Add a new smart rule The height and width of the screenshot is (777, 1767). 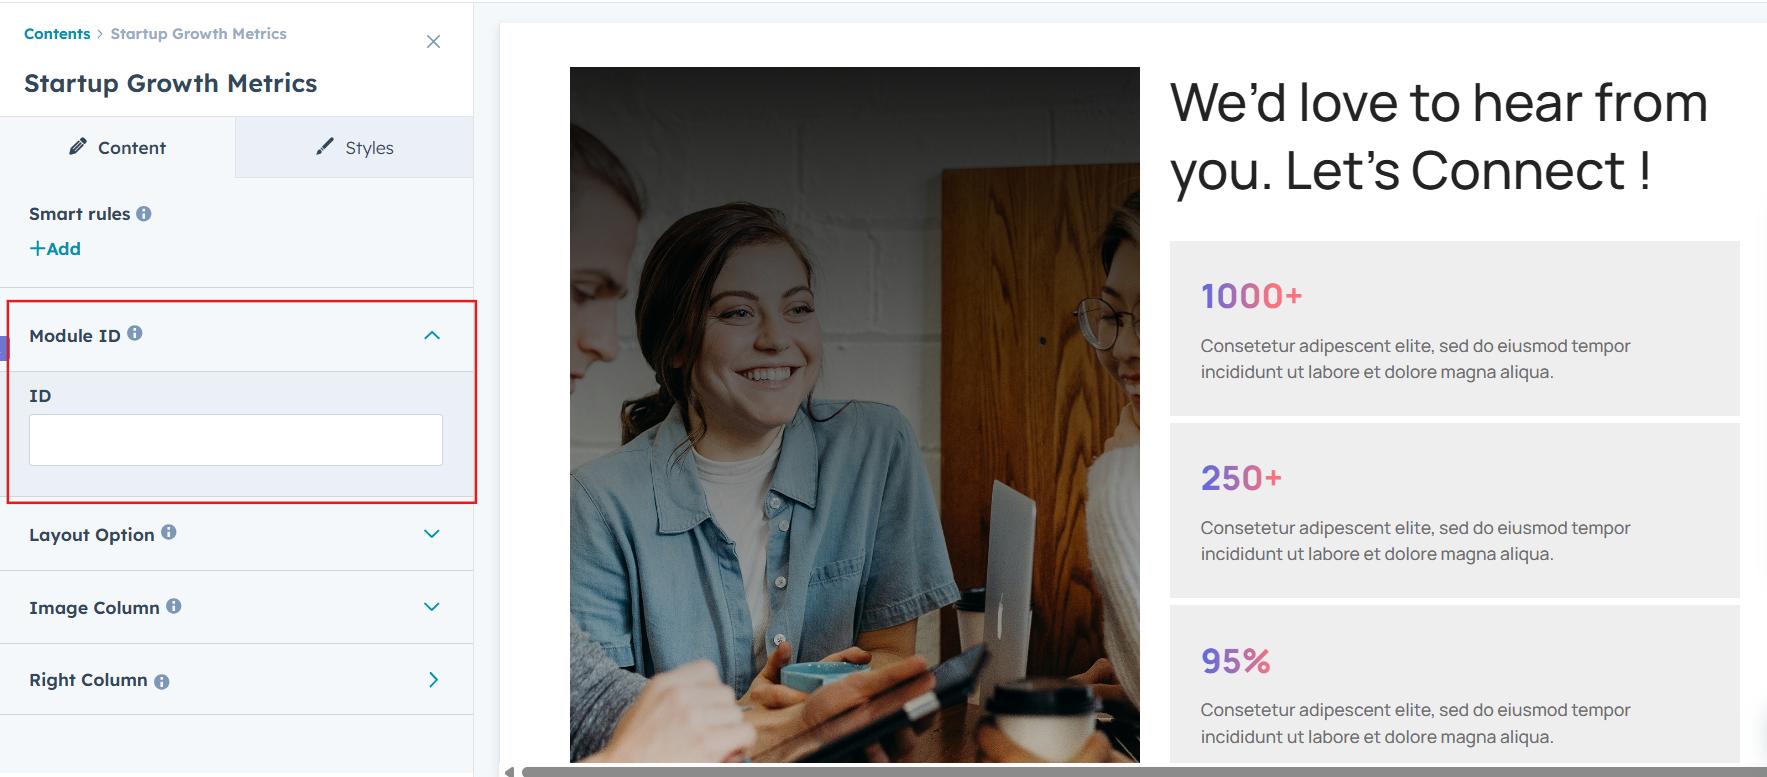tap(56, 249)
